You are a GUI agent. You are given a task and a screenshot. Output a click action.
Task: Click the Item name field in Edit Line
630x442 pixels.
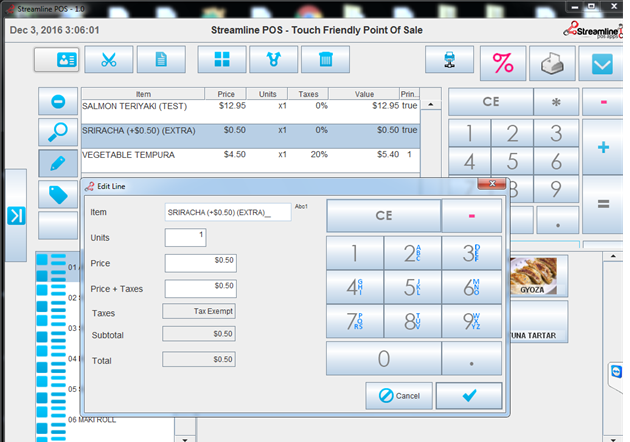coord(228,212)
